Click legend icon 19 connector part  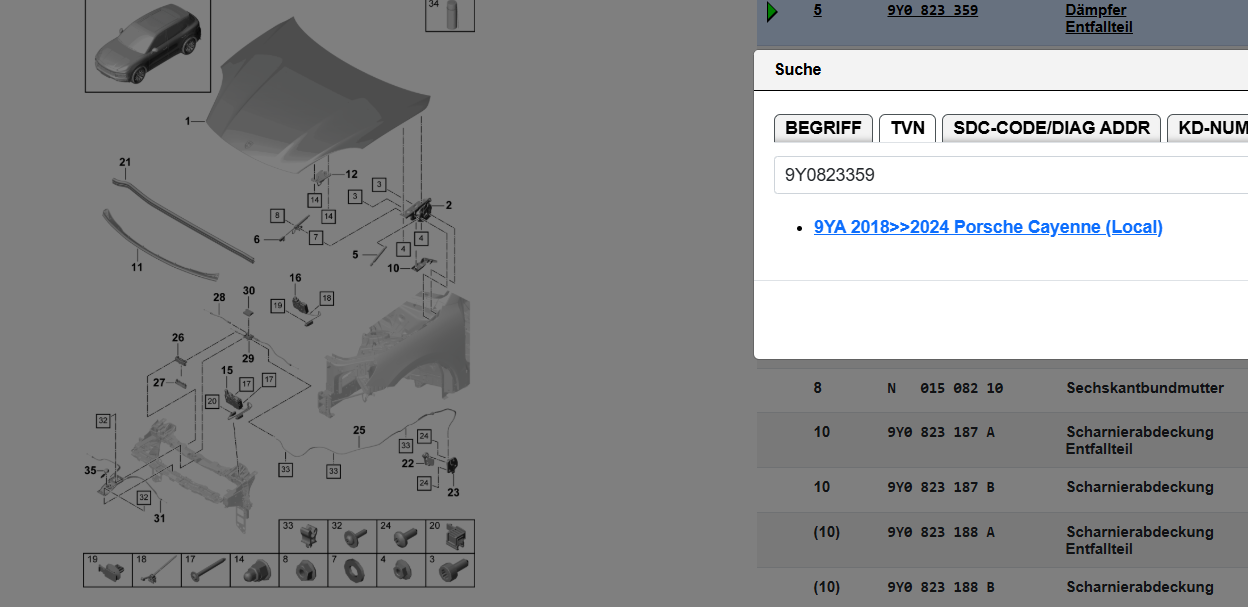[108, 570]
